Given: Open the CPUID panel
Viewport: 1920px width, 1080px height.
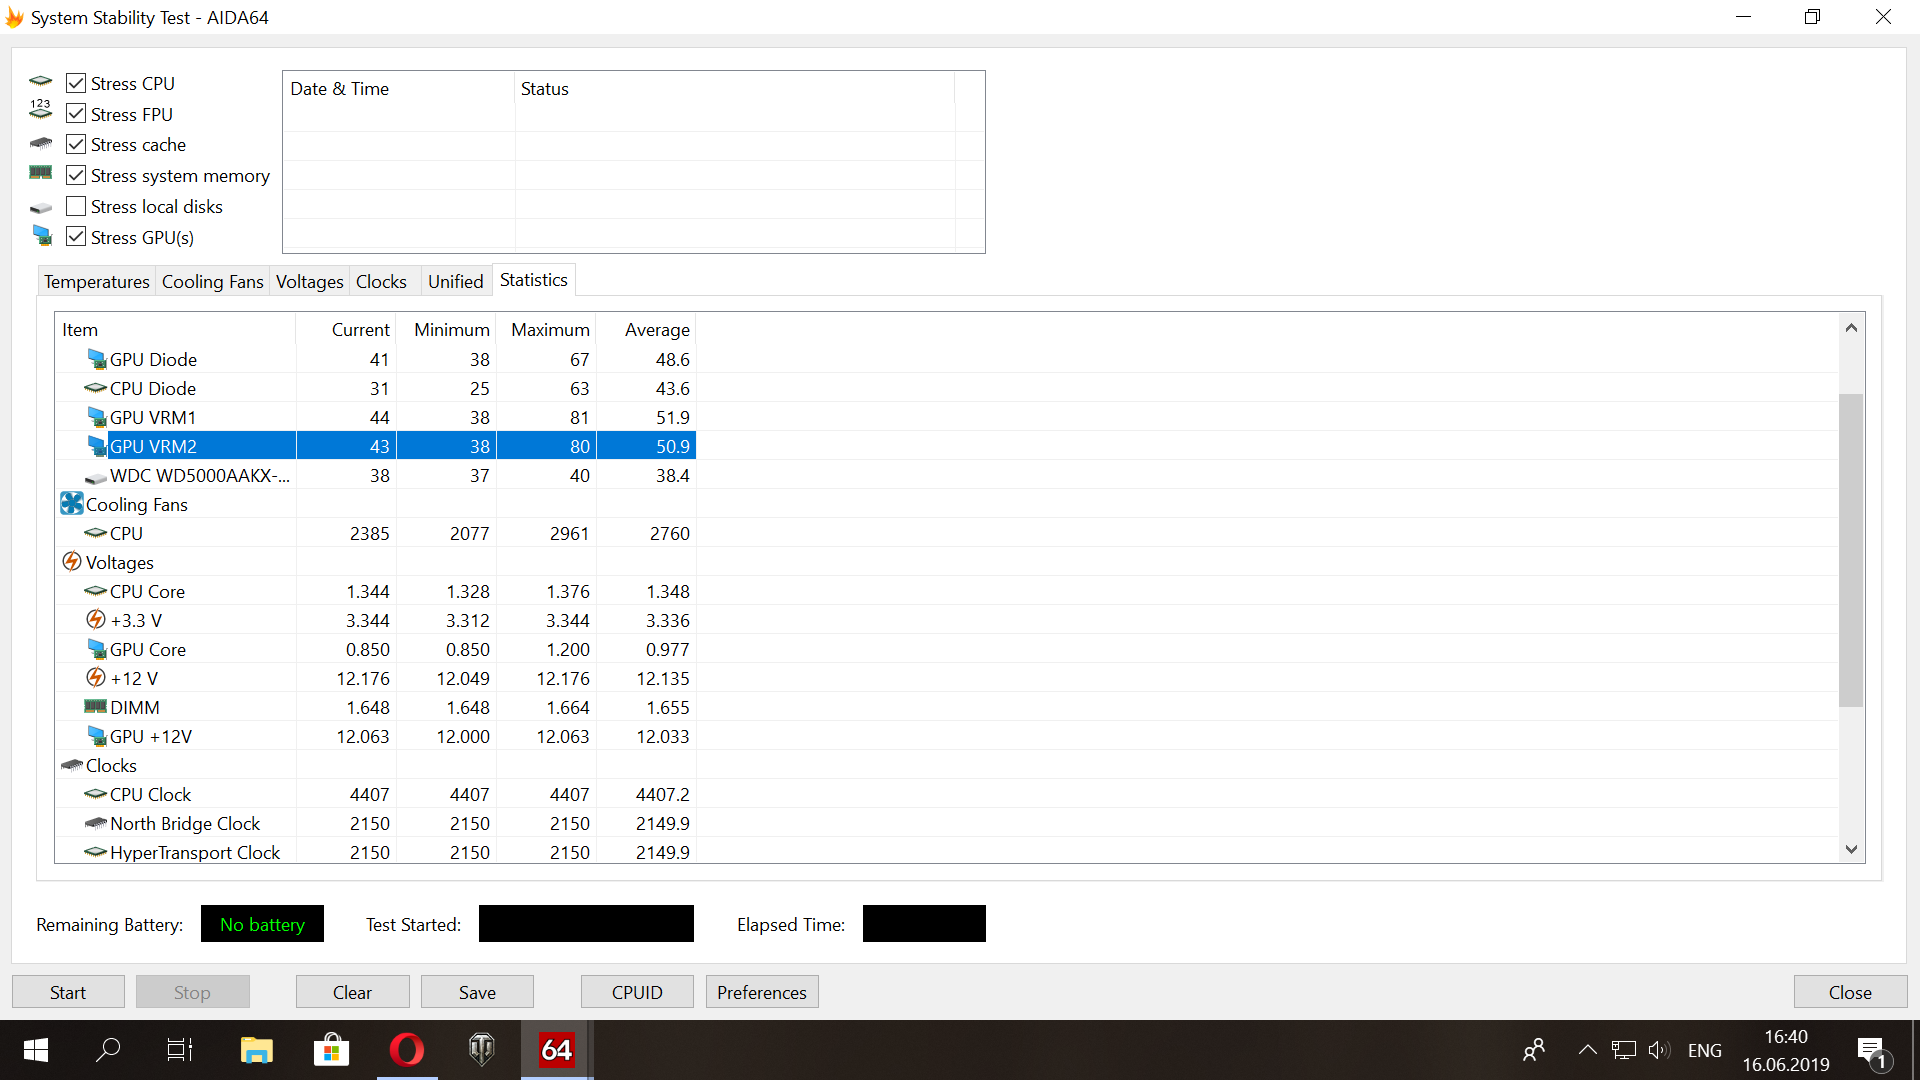Looking at the screenshot, I should [x=637, y=992].
